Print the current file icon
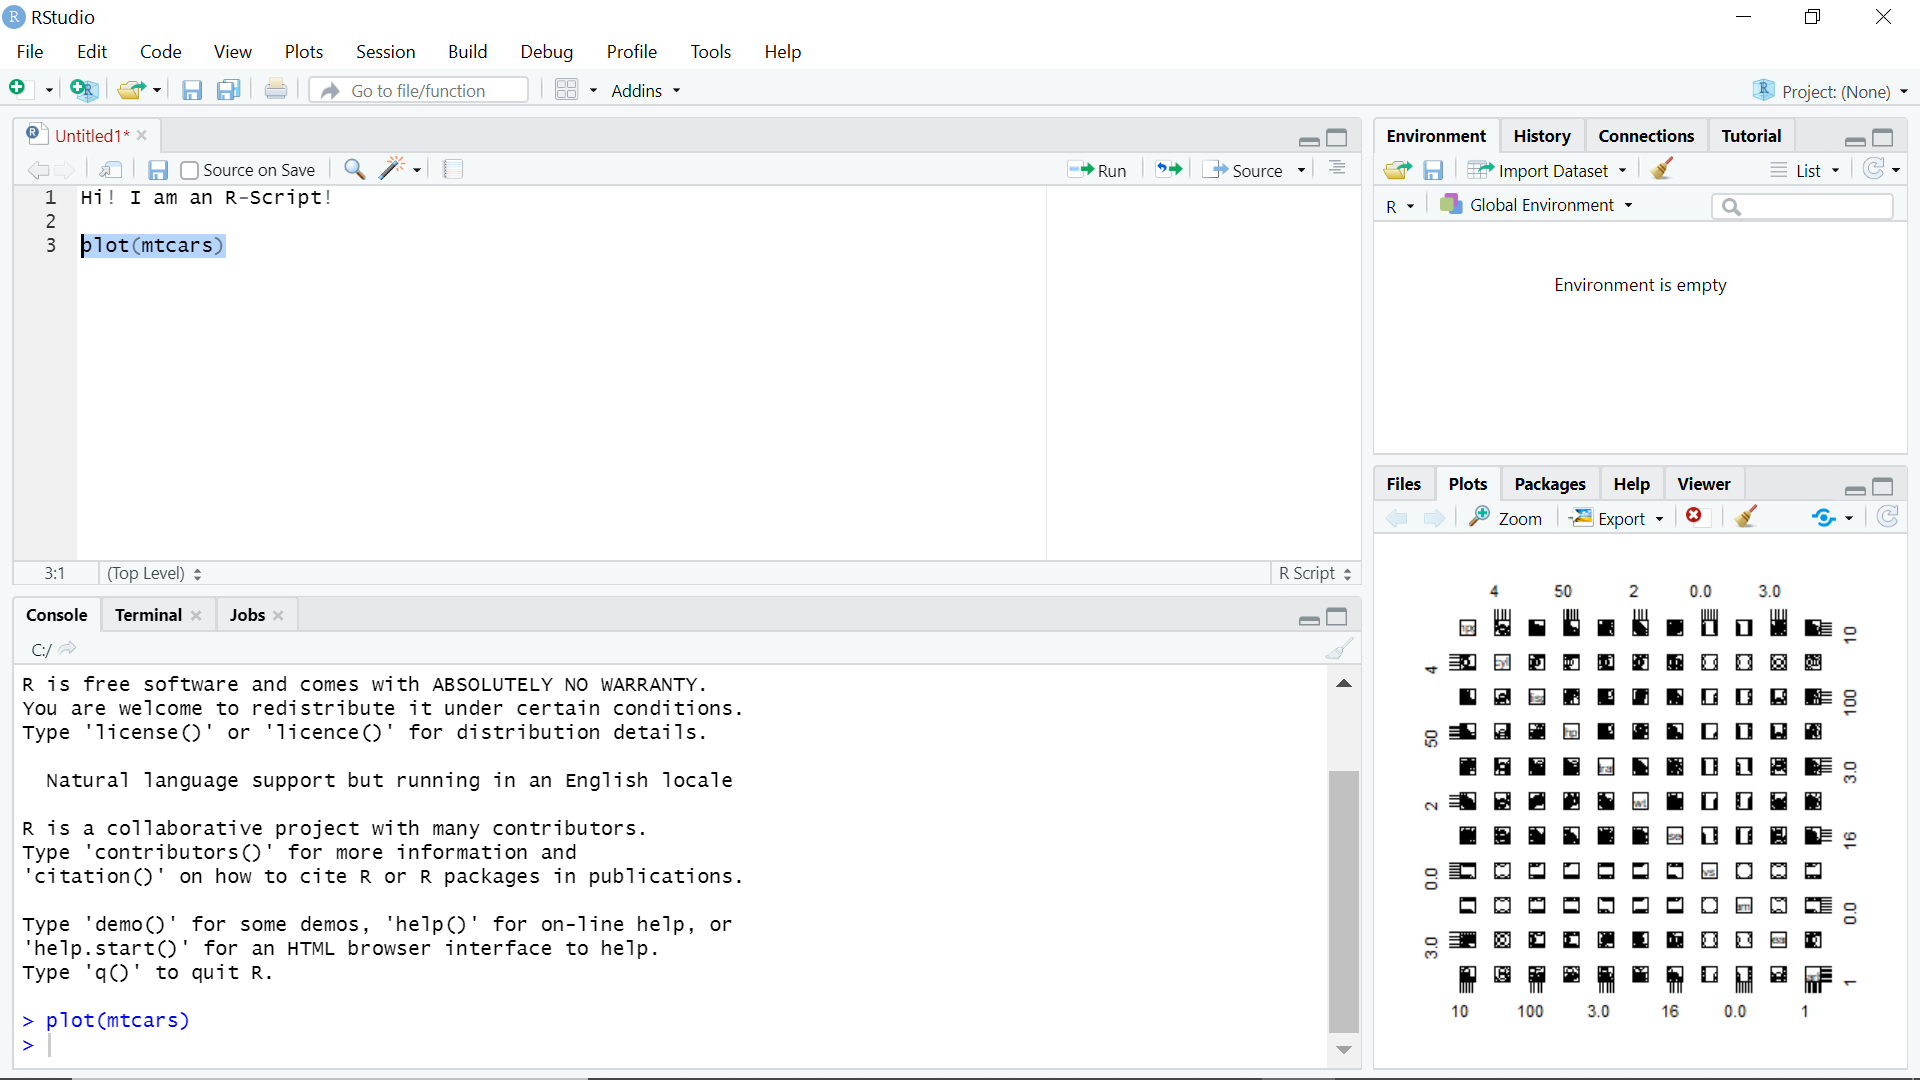Image resolution: width=1920 pixels, height=1080 pixels. (x=276, y=90)
